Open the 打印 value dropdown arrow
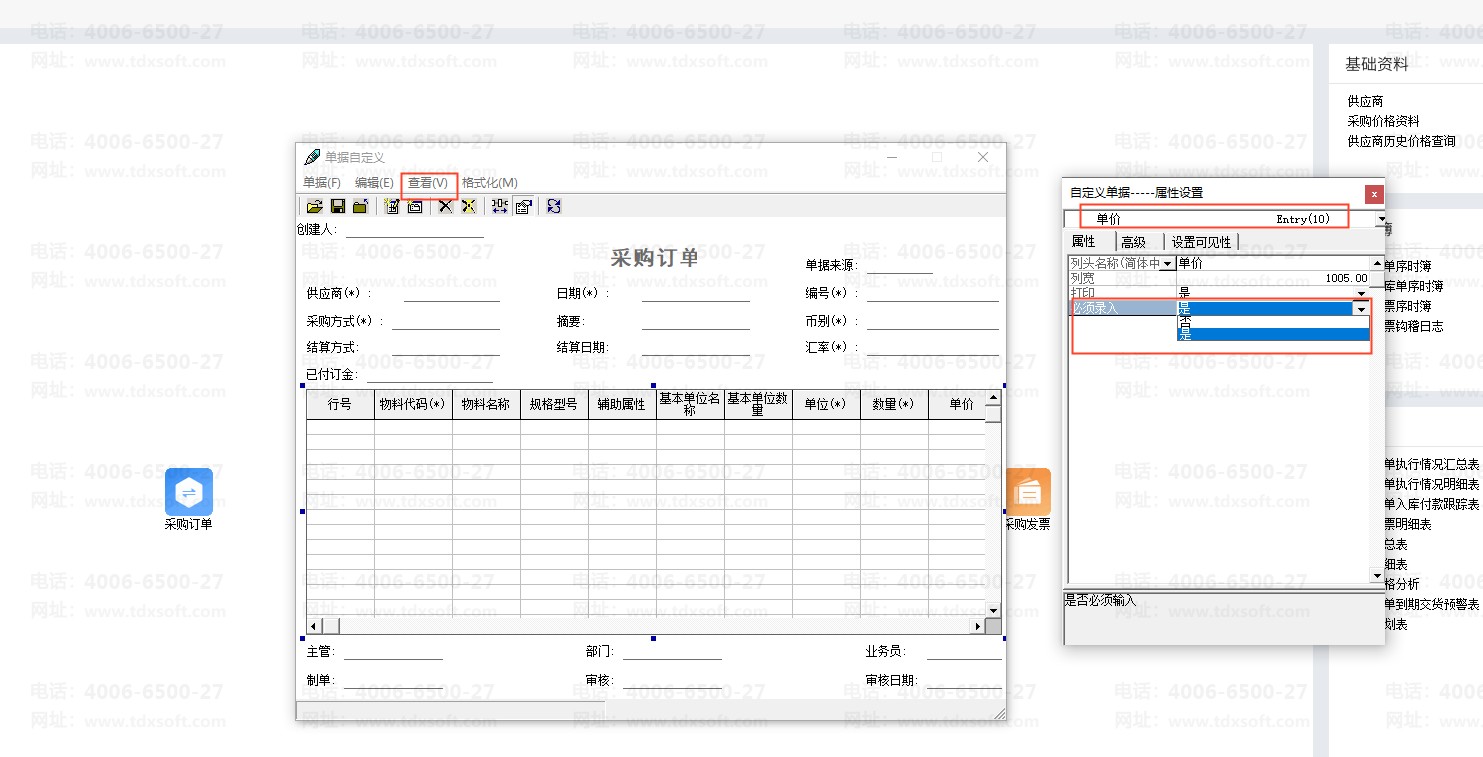Screen dimensions: 1483x757 tap(1361, 293)
